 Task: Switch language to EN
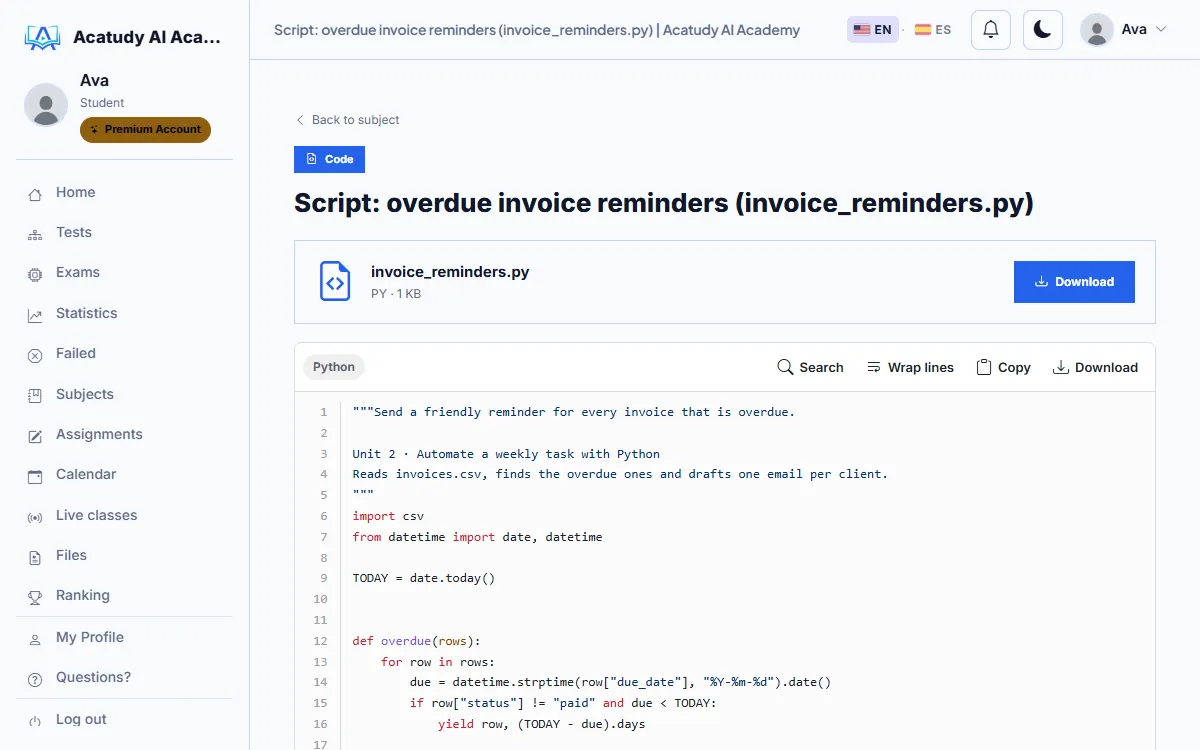point(872,30)
